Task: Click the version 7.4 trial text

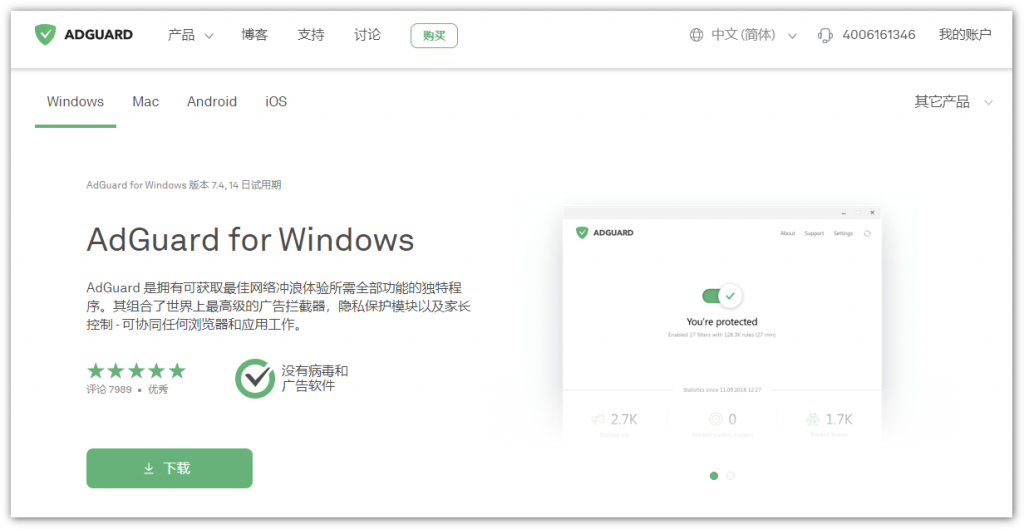Action: 184,185
